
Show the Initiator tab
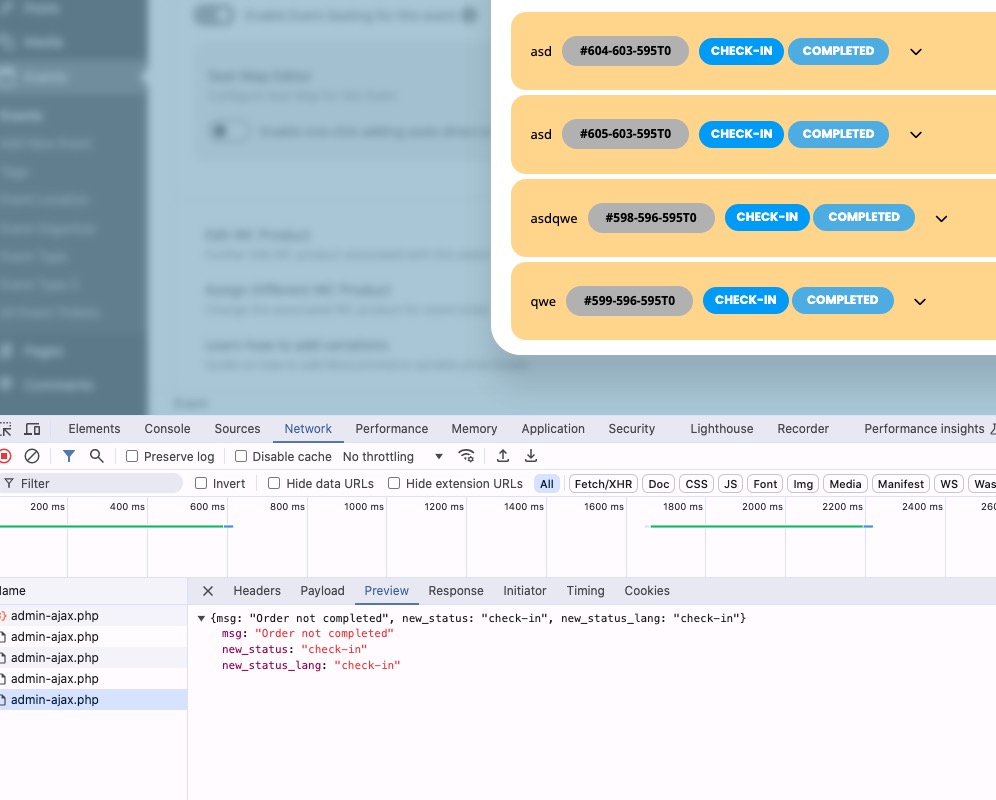coord(525,591)
